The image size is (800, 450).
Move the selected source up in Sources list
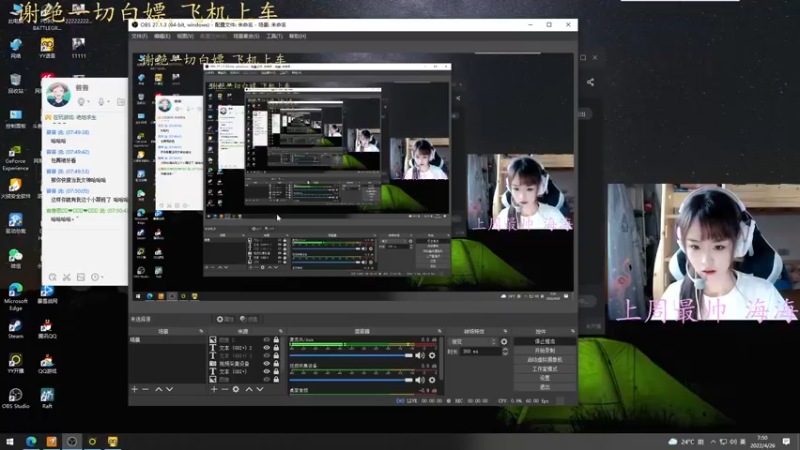pyautogui.click(x=249, y=389)
